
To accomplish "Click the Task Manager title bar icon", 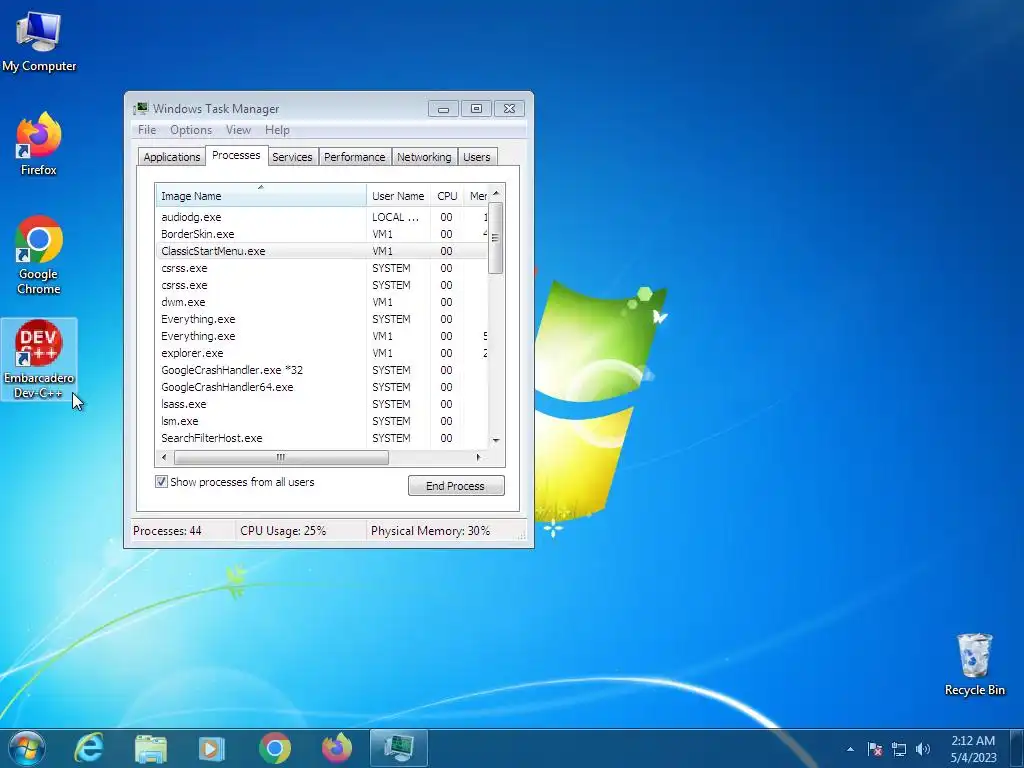I will click(140, 108).
